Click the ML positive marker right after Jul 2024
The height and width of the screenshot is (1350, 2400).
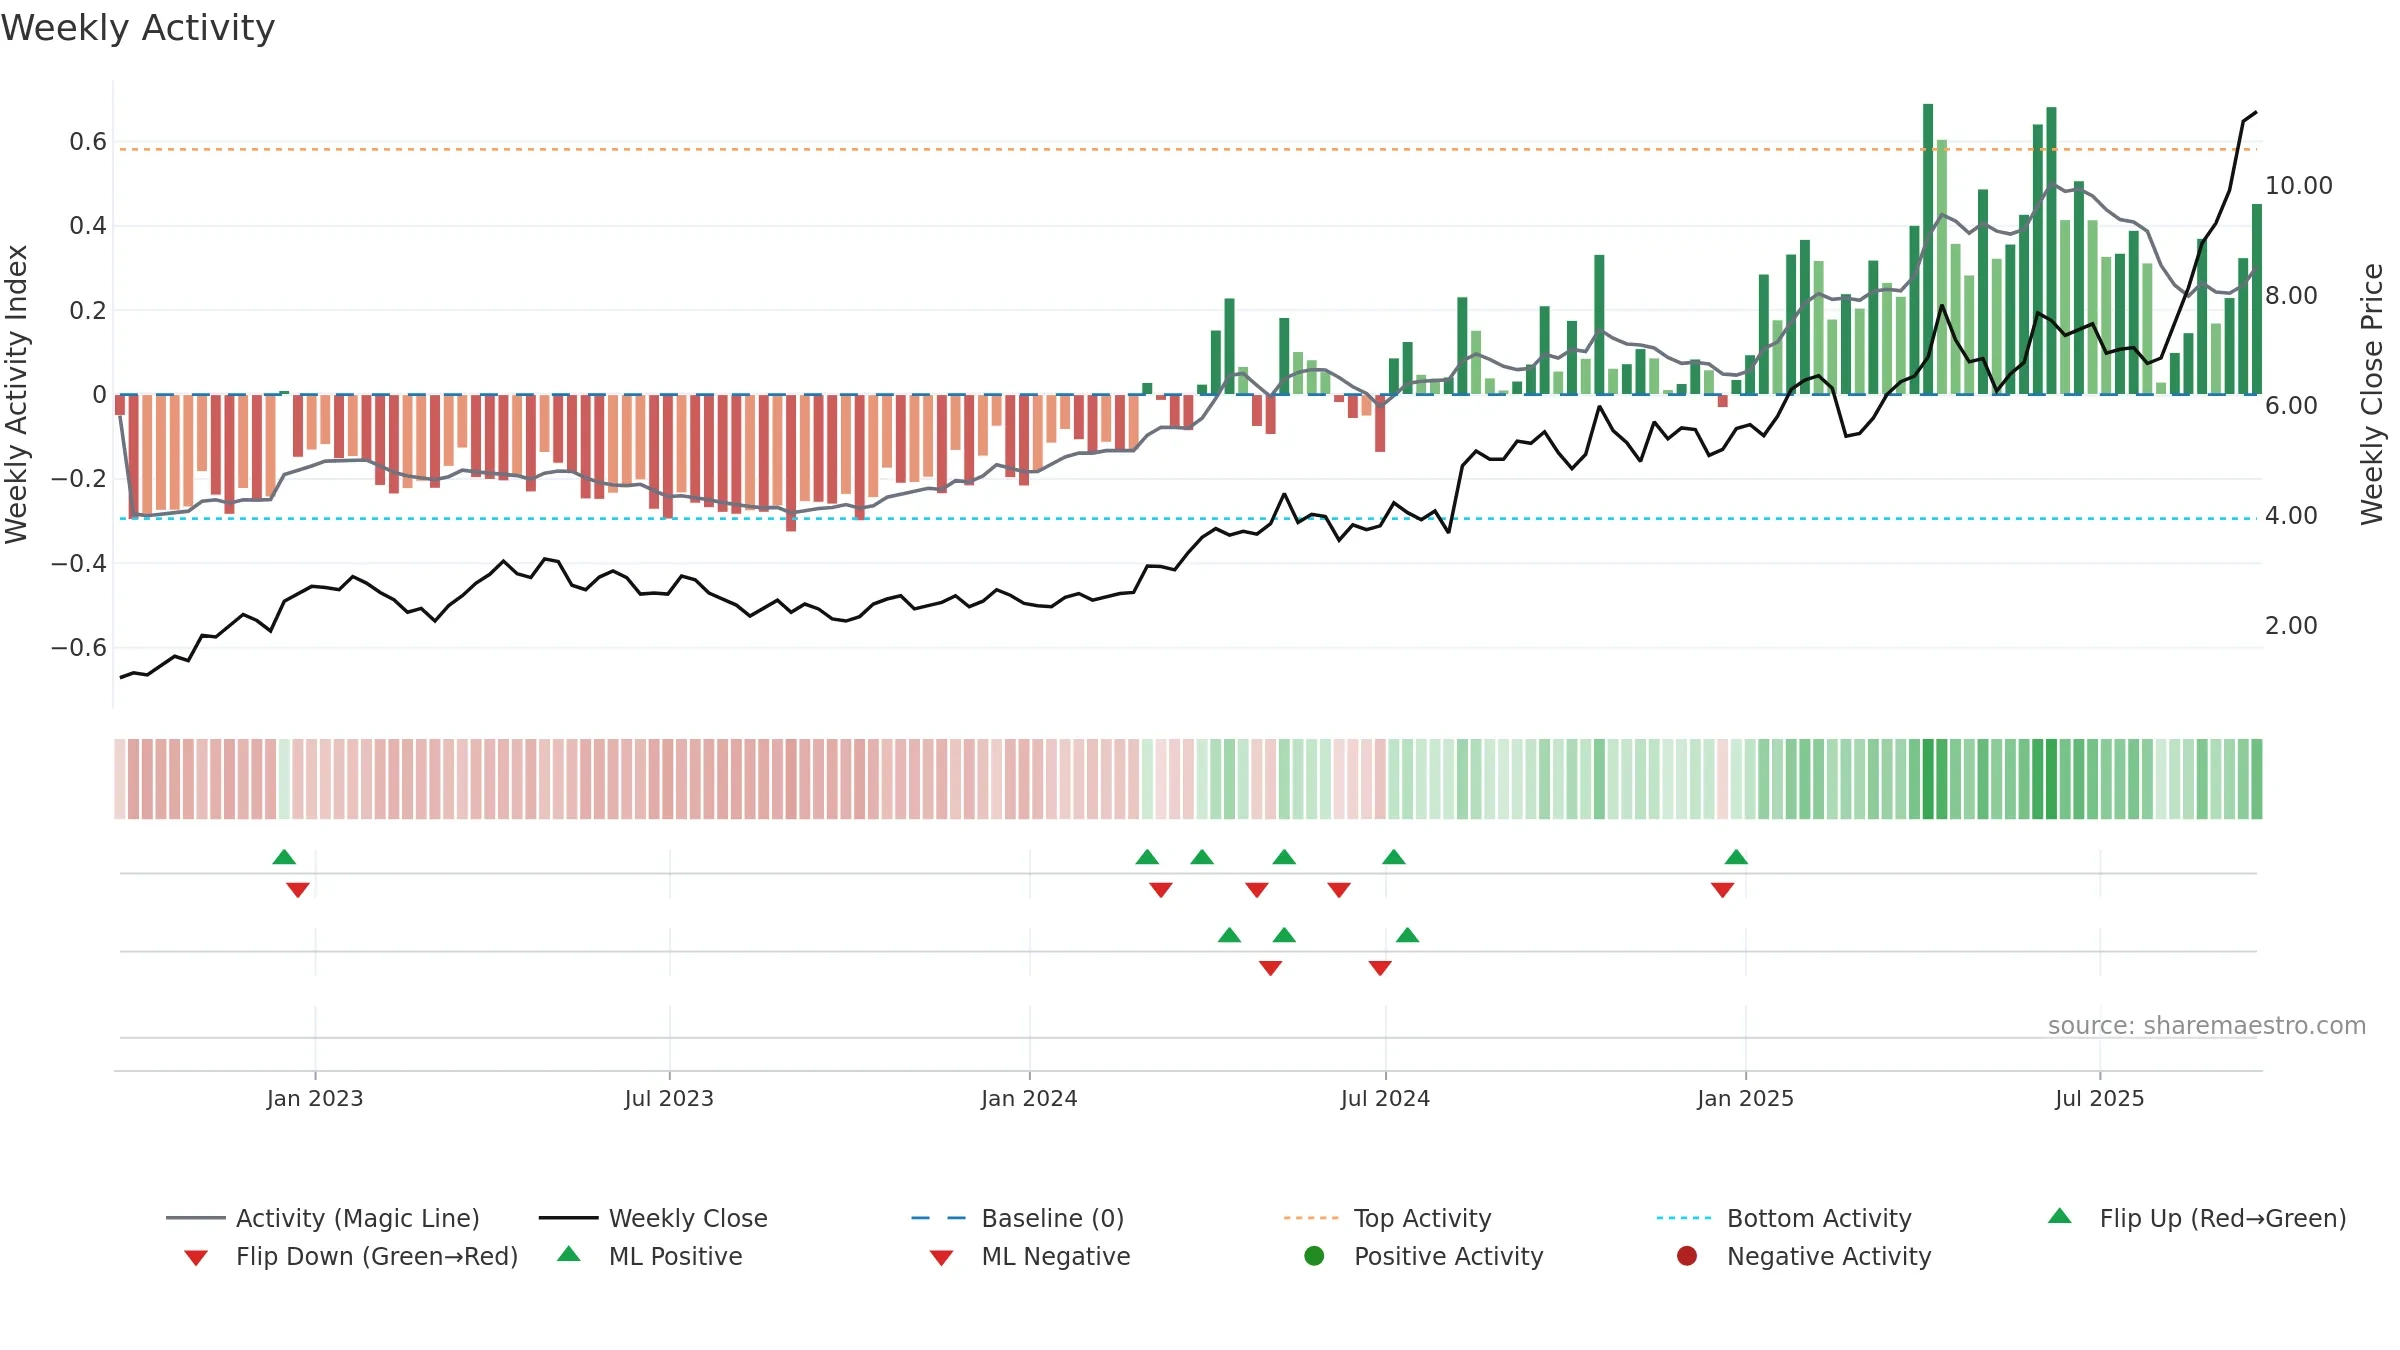[1407, 935]
